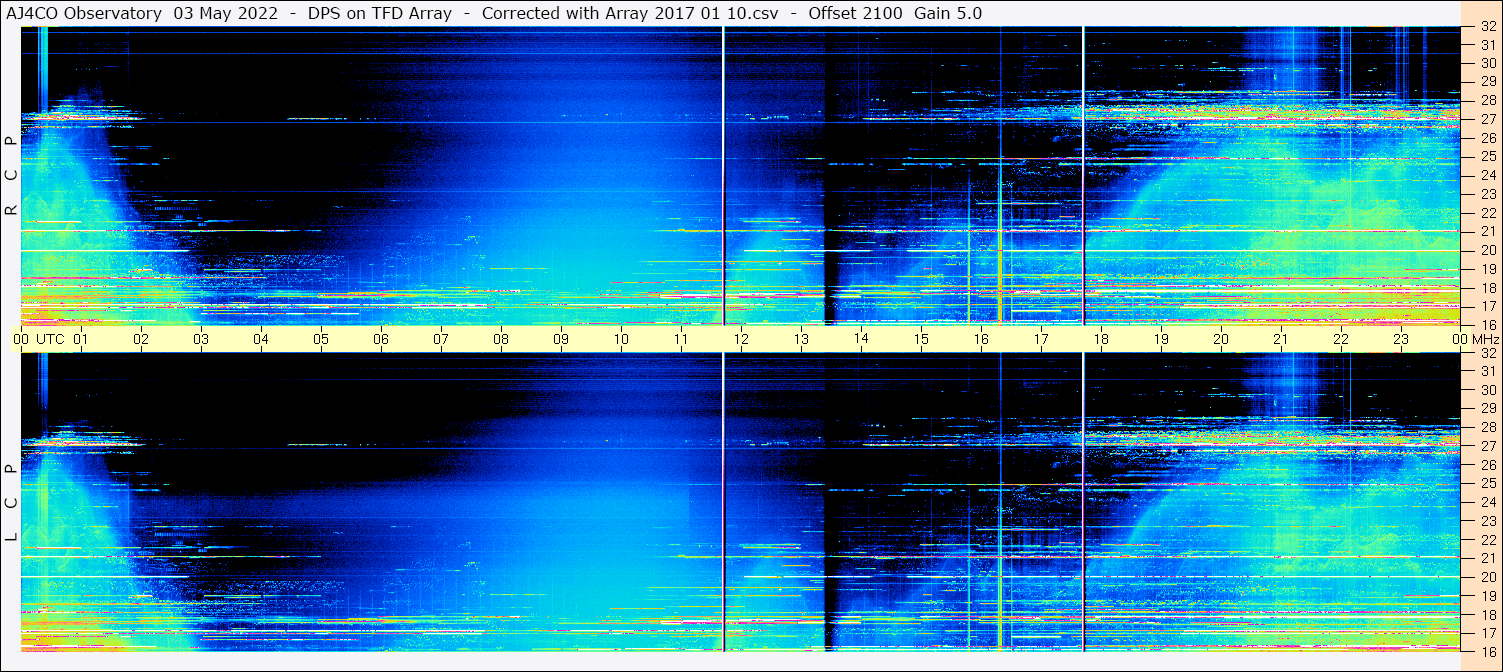Click the 20 MHz mark on lower scale

coord(1486,577)
